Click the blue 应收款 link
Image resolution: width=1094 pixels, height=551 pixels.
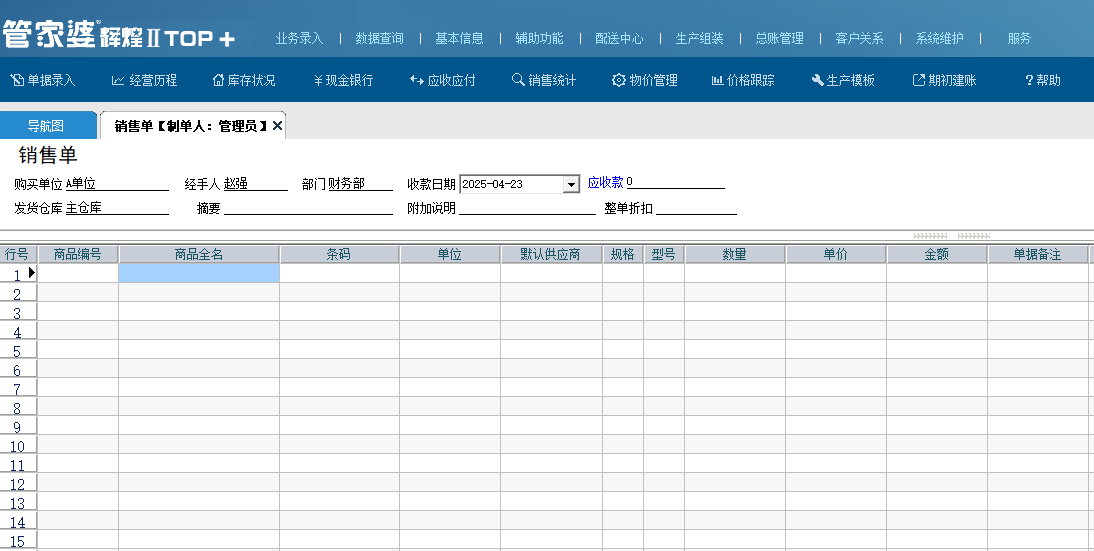605,183
